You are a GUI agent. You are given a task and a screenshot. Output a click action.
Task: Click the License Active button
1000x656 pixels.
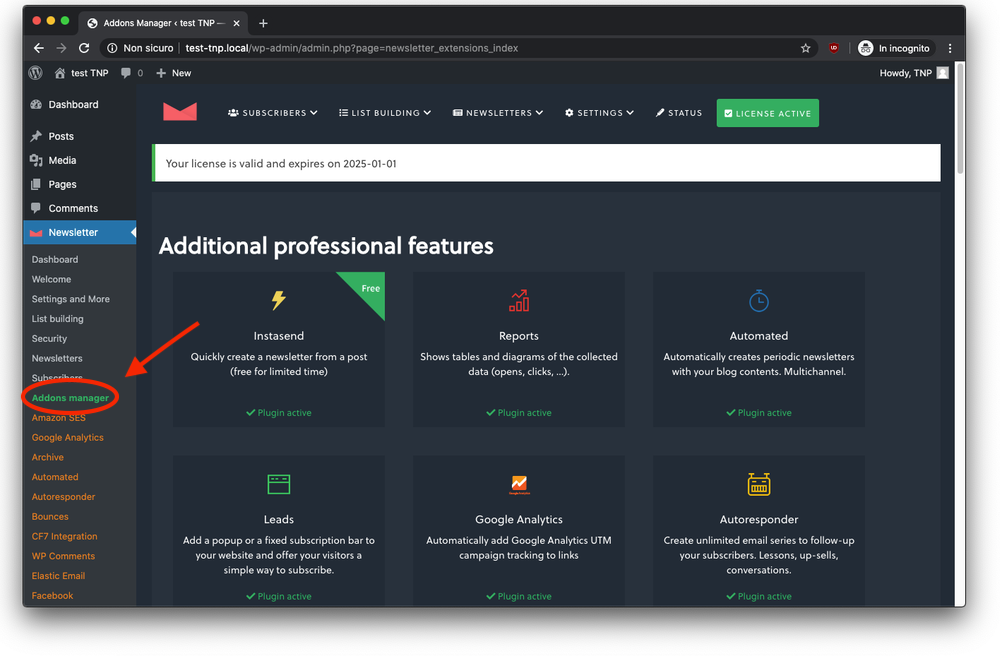767,113
